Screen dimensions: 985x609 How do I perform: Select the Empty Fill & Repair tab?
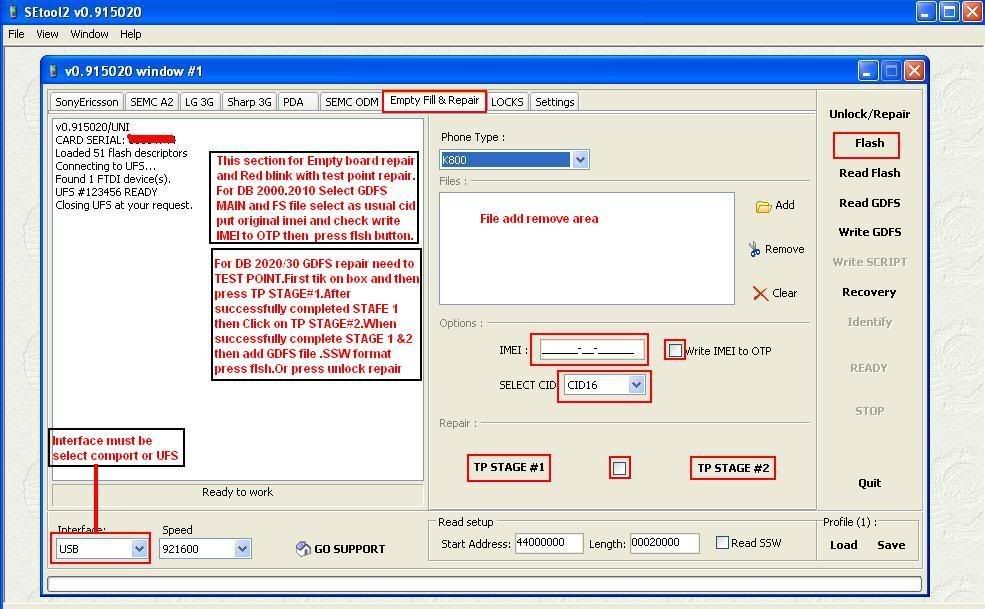[x=434, y=101]
